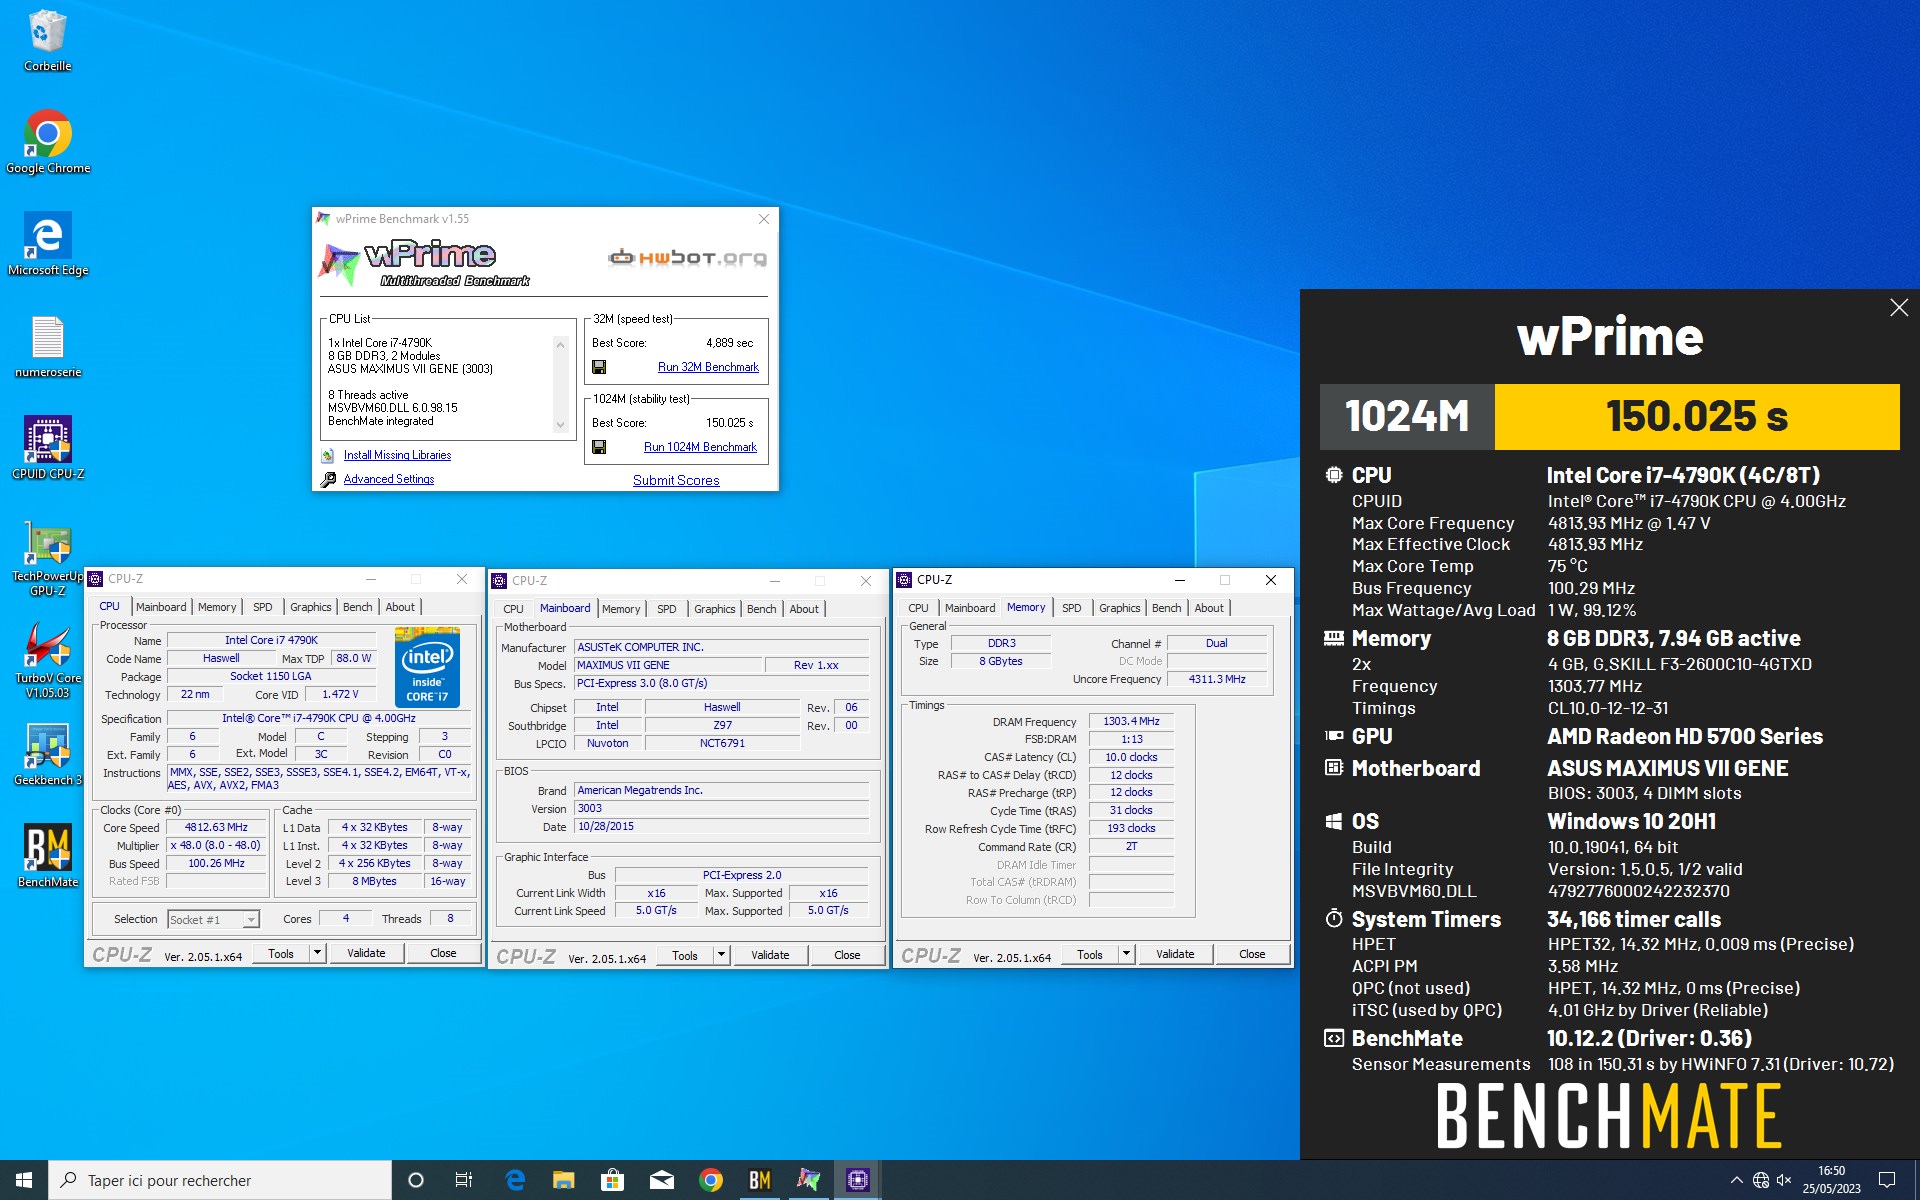The height and width of the screenshot is (1200, 1920).
Task: Open Graphics tab in middle CPU-Z window
Action: coord(715,609)
